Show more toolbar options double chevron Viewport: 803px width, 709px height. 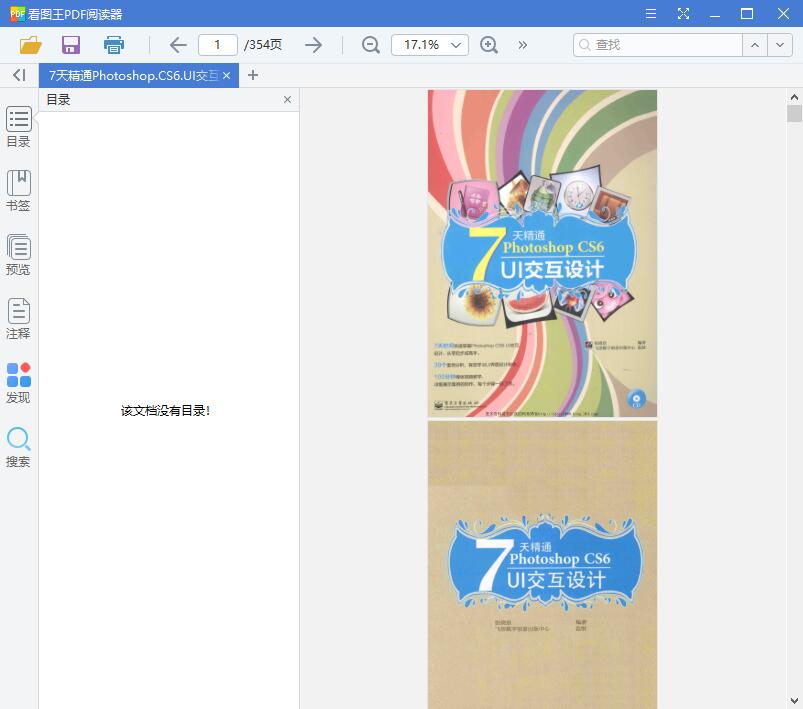(522, 45)
